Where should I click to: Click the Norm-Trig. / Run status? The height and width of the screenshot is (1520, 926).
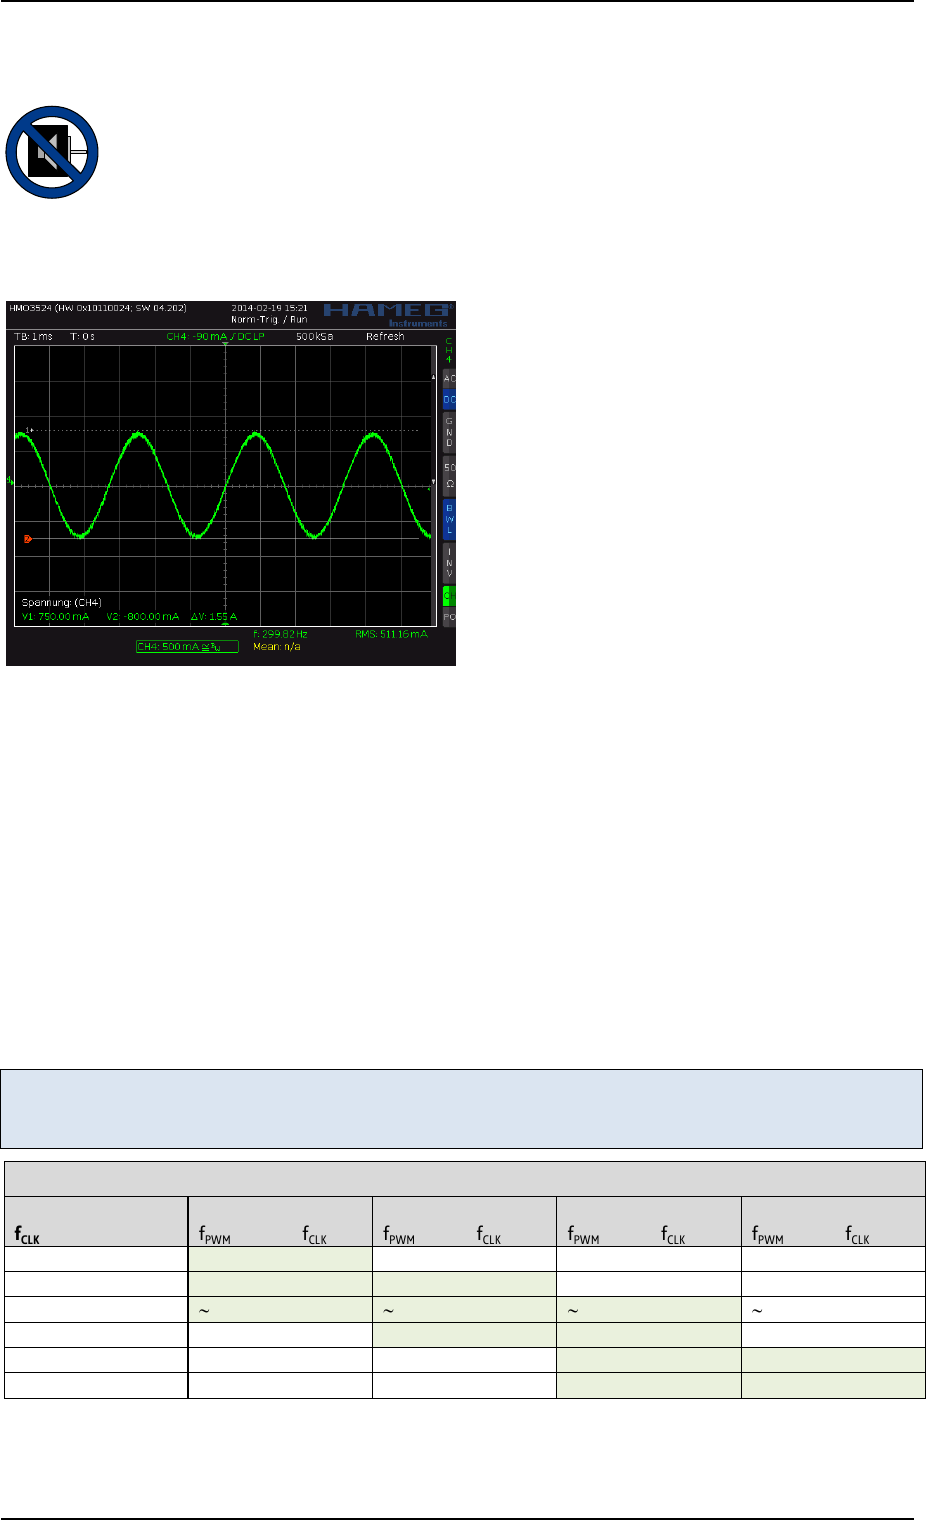[x=269, y=320]
